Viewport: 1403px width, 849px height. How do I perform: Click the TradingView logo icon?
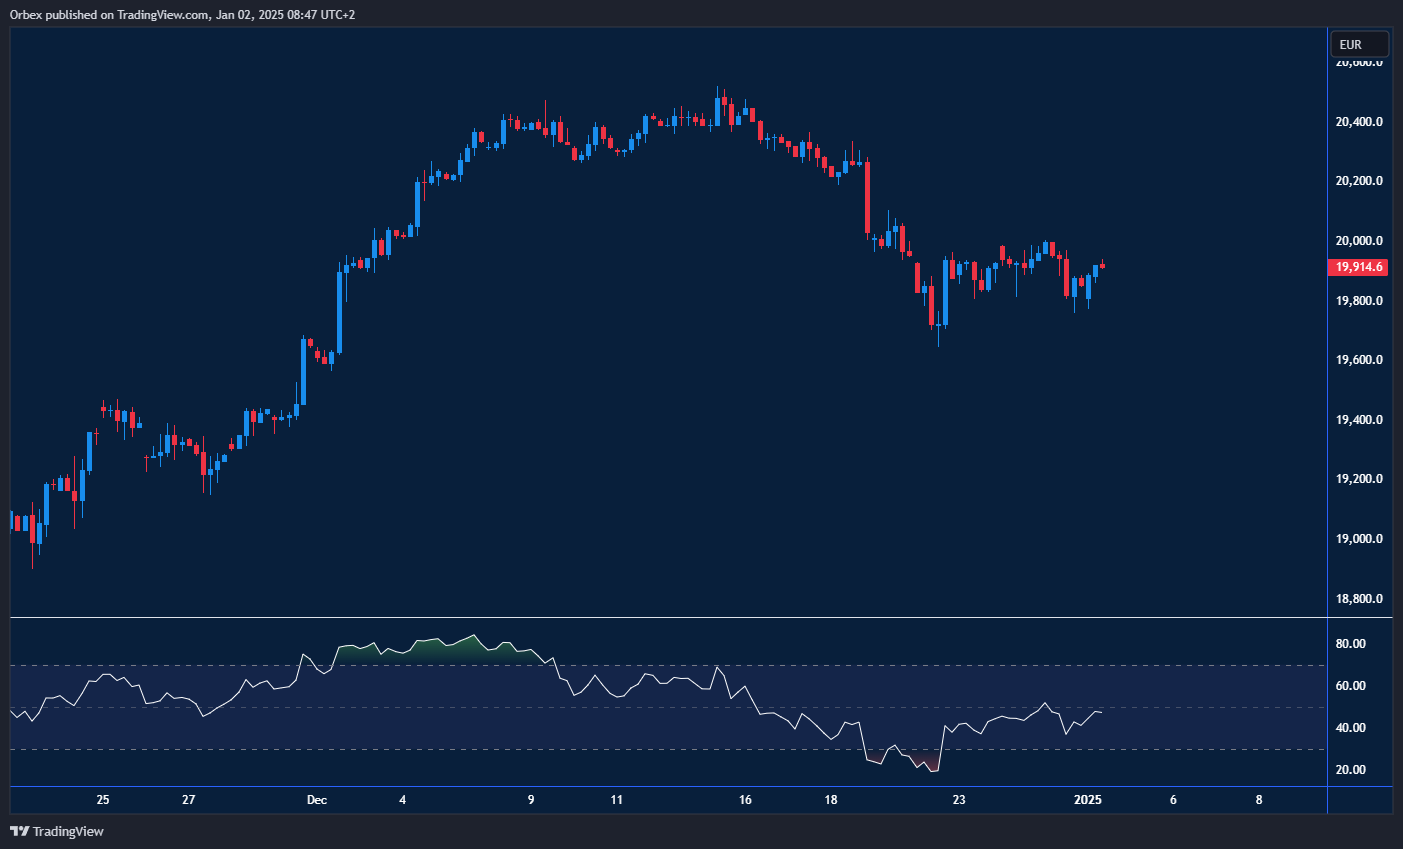coord(19,831)
